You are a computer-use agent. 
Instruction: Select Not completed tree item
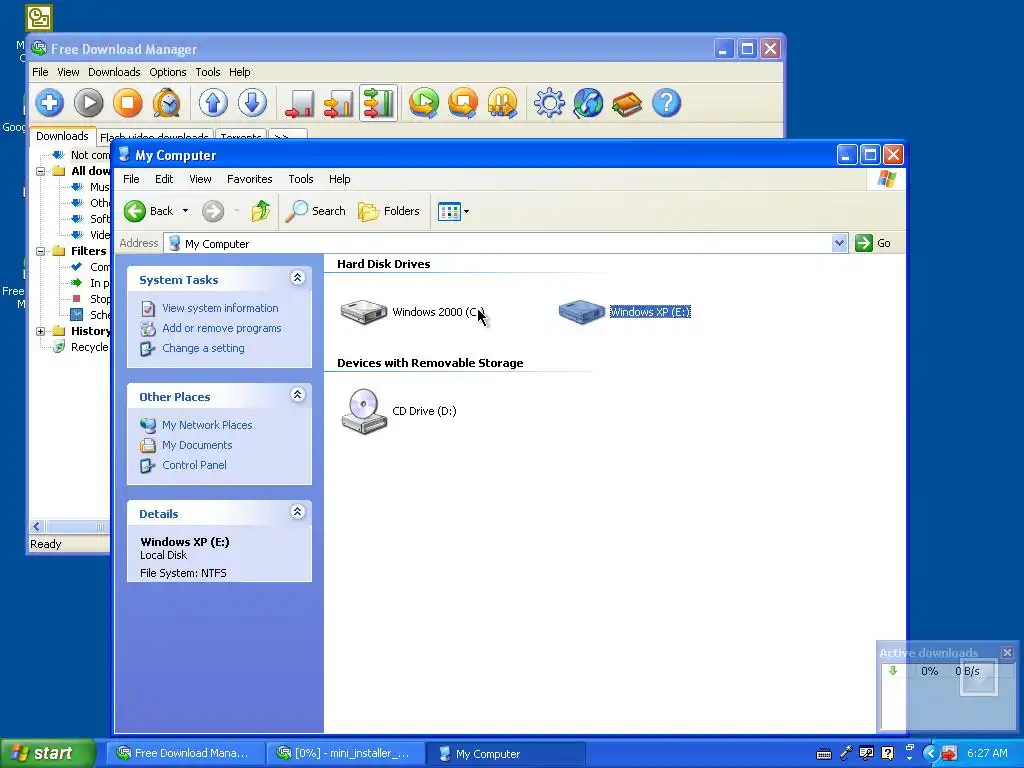tap(81, 155)
